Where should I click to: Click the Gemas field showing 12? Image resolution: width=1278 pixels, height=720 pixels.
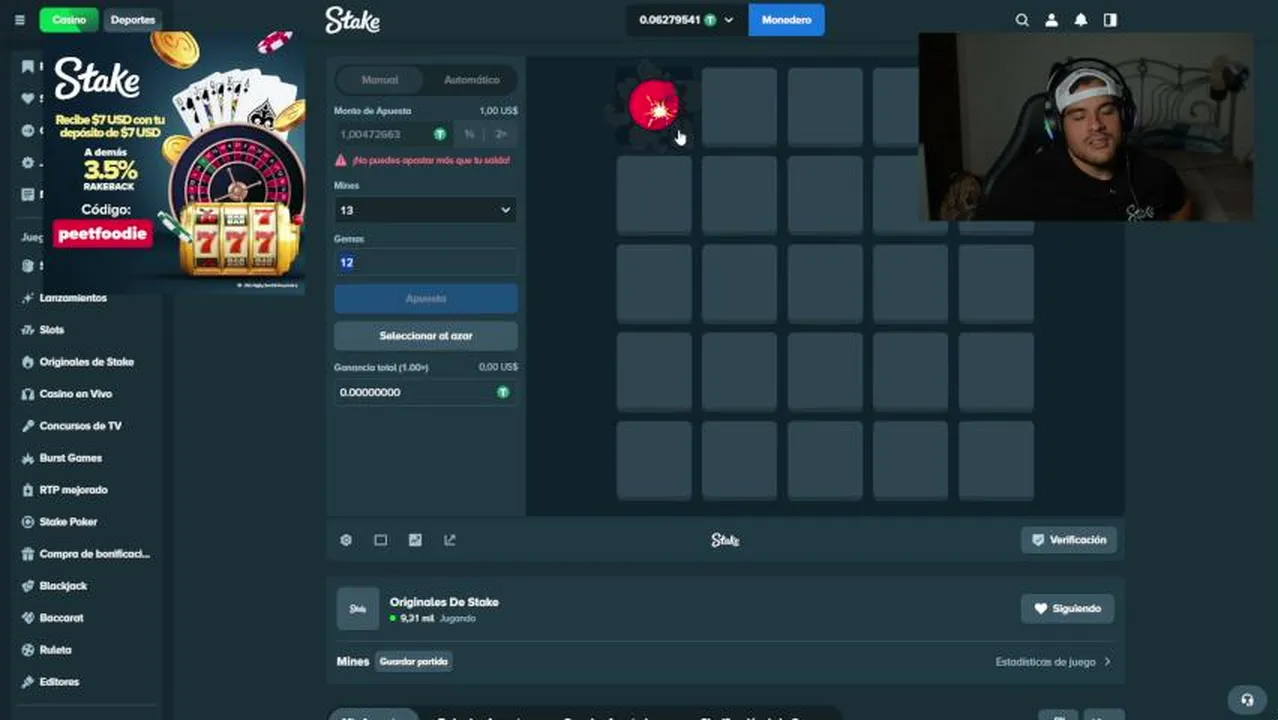pos(426,262)
